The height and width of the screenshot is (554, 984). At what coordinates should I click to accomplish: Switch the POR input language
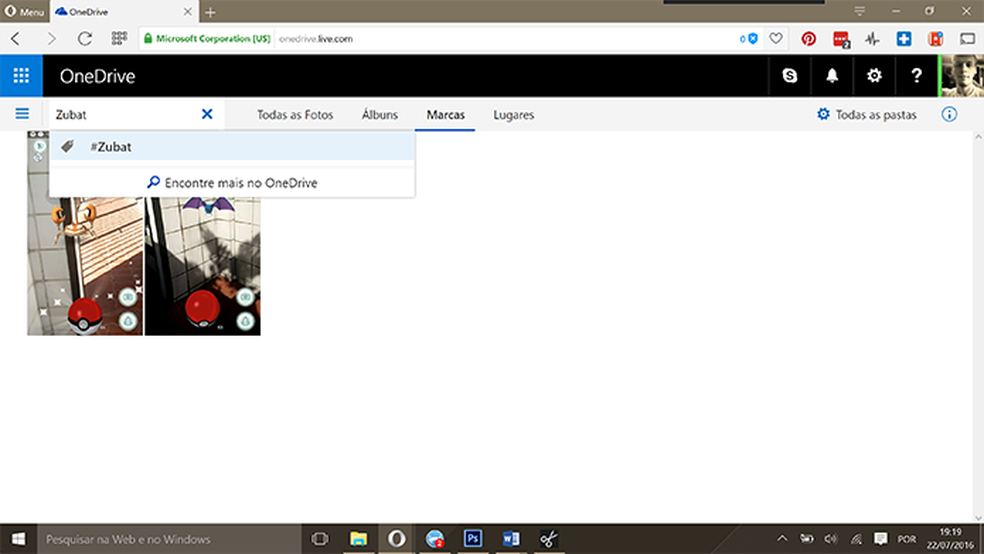907,539
